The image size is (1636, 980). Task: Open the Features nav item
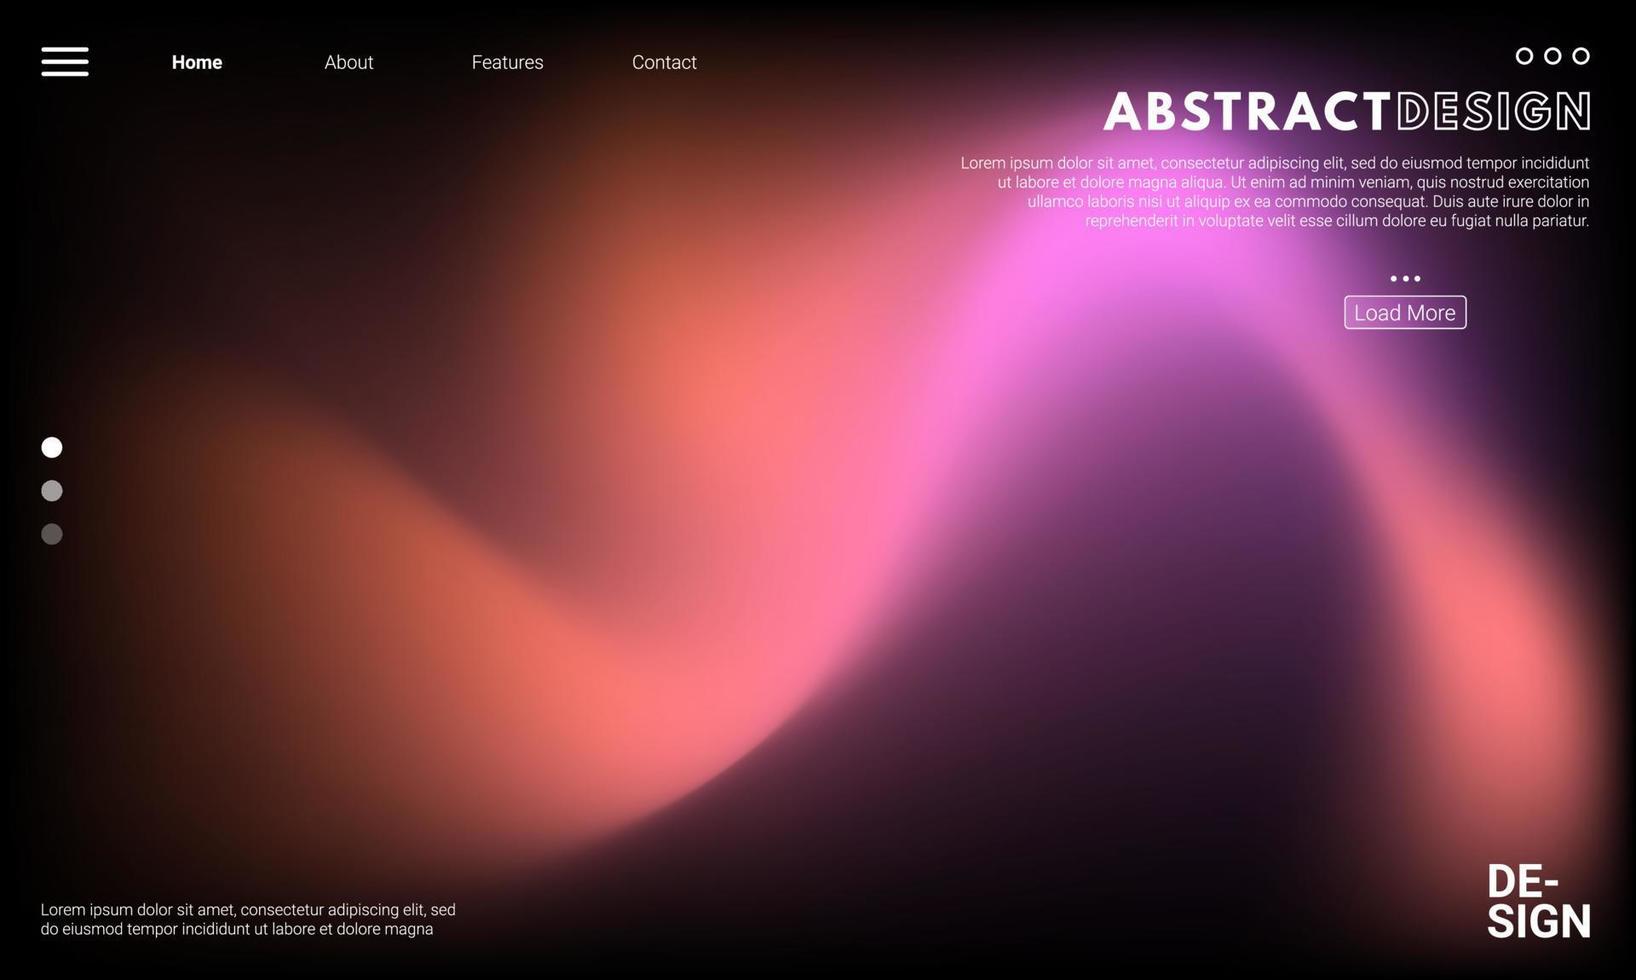pos(508,62)
